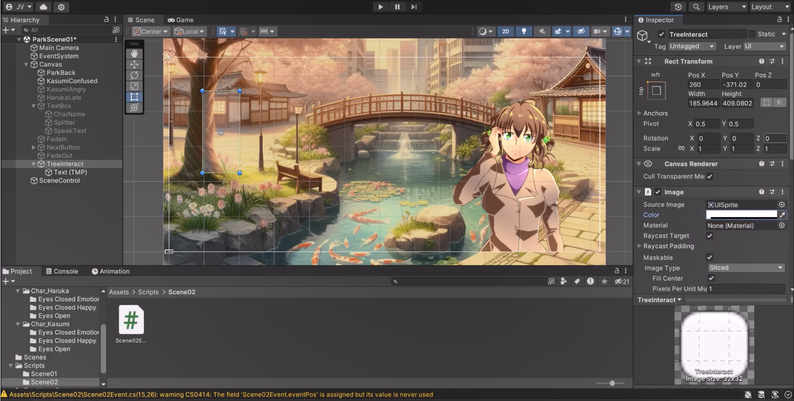Click the Raw edit mode R button

click(779, 103)
